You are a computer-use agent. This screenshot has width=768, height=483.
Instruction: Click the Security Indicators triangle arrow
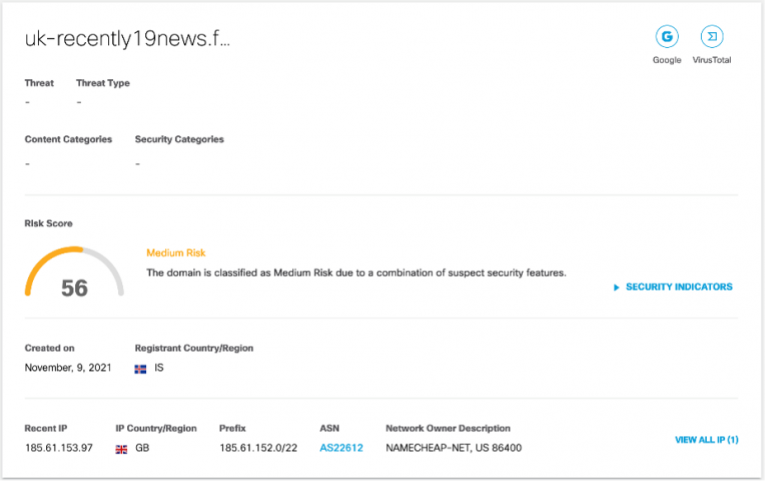(x=617, y=287)
